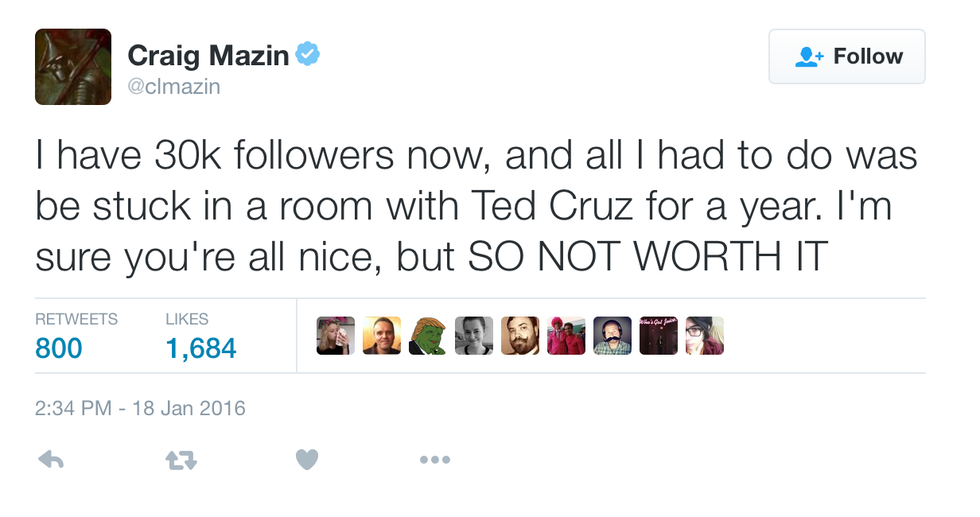
Task: View the 800 retweets list
Action: tap(59, 348)
